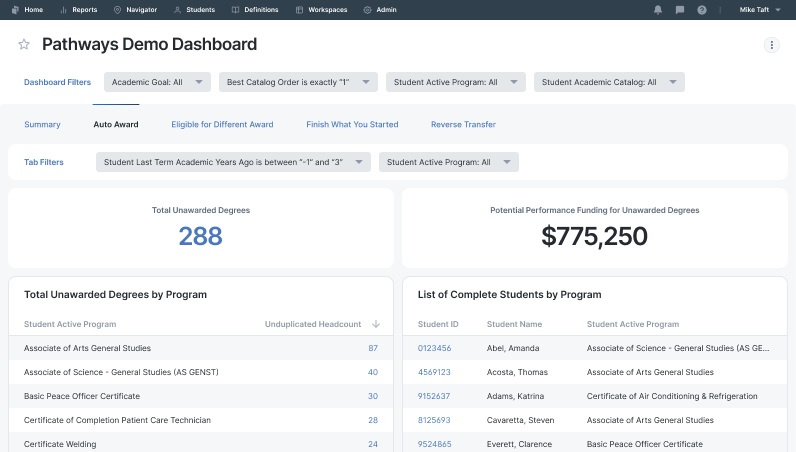Open student ID 0123456 link
The width and height of the screenshot is (796, 452).
pos(434,348)
